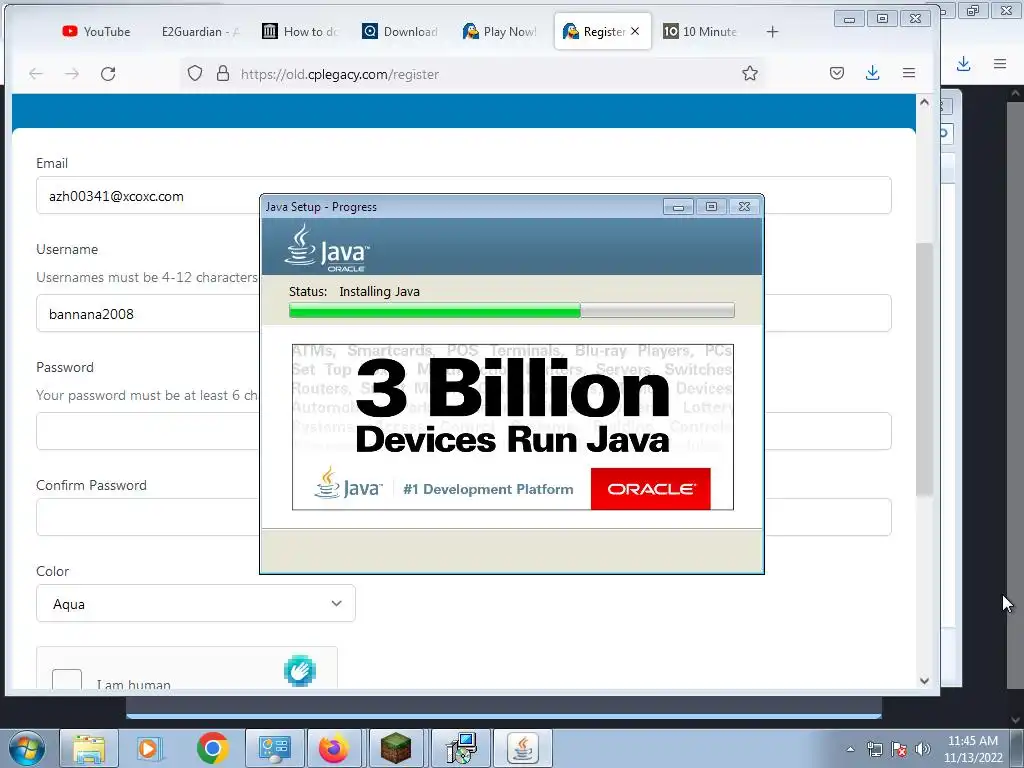The image size is (1024, 768).
Task: Reload the current page
Action: (108, 74)
